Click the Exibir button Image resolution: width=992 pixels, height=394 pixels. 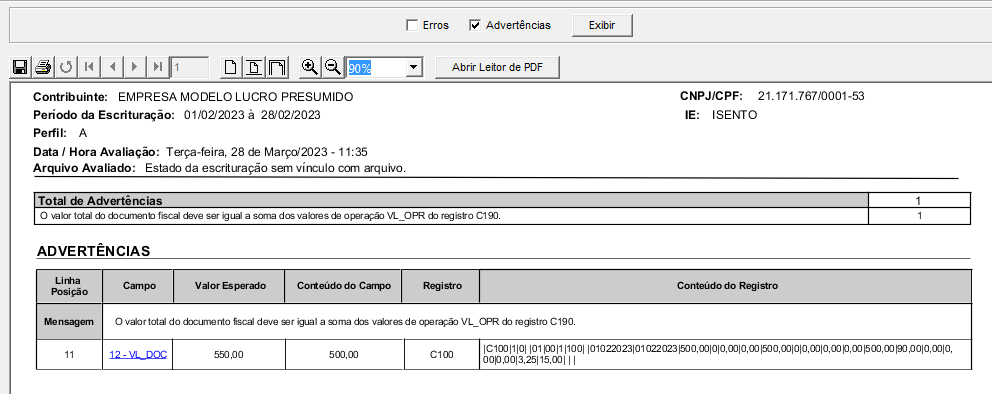pos(602,25)
